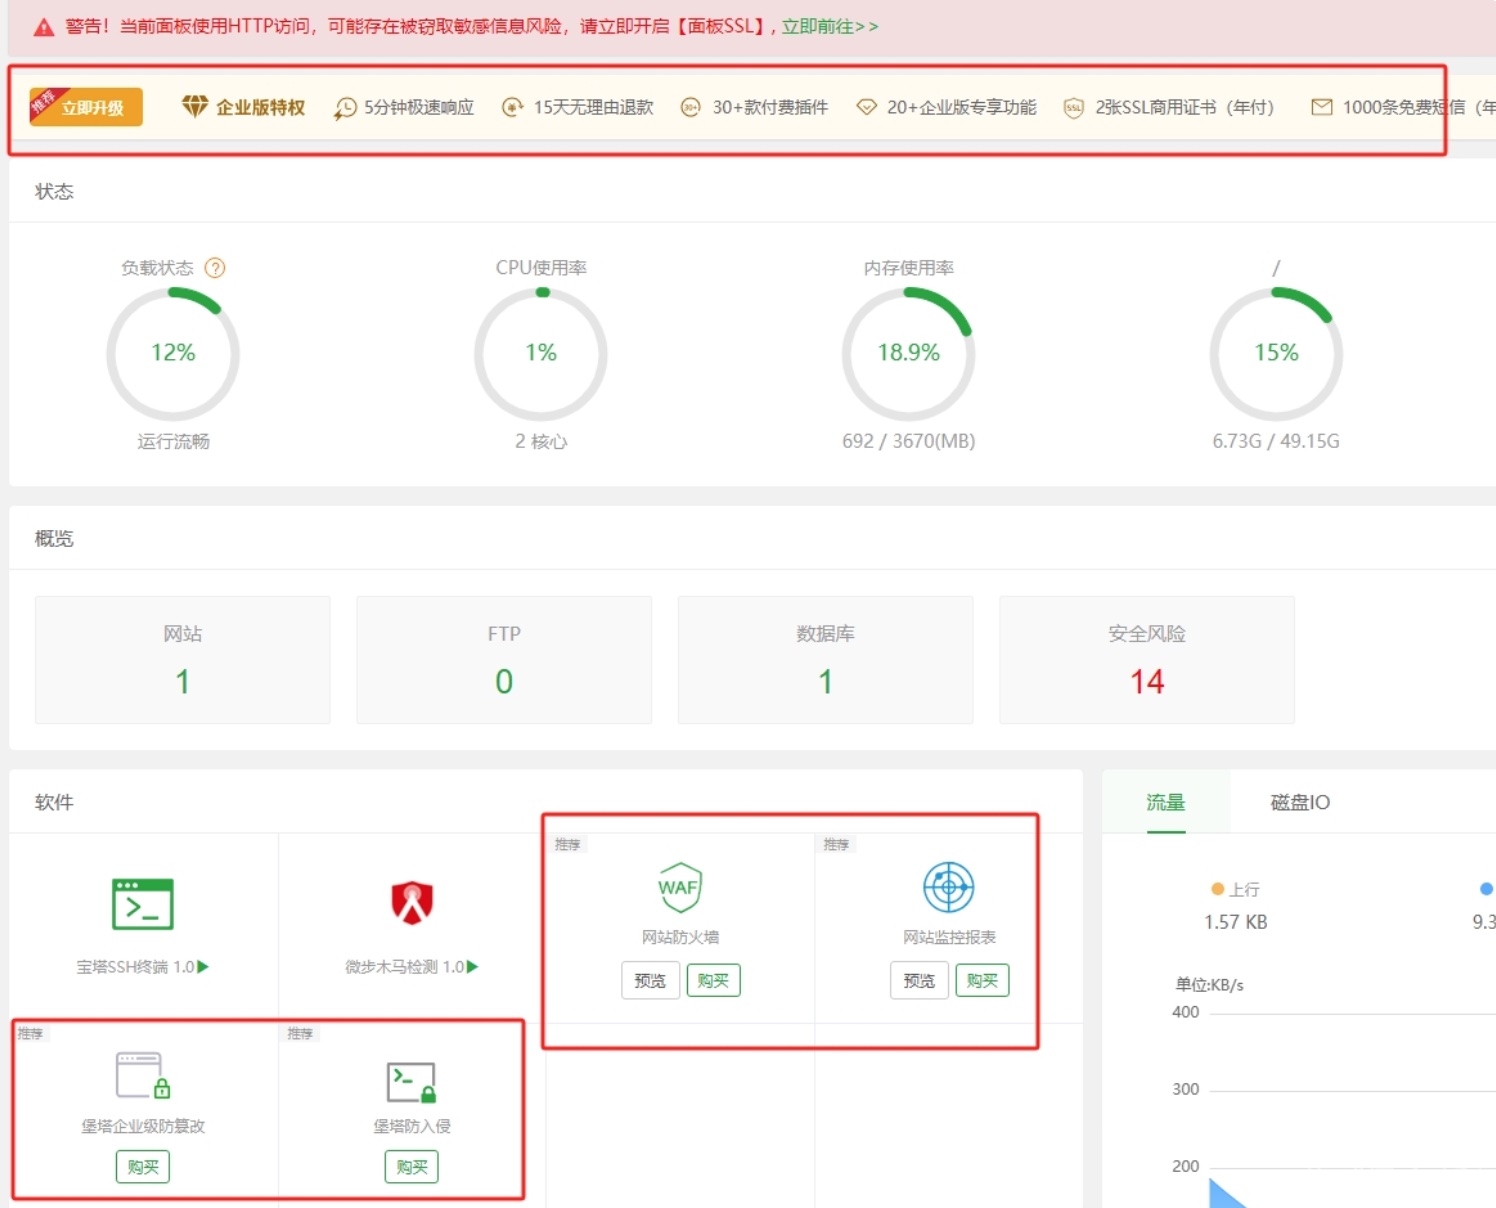Open the 网站 overview card
Viewport: 1496px width, 1208px height.
182,660
